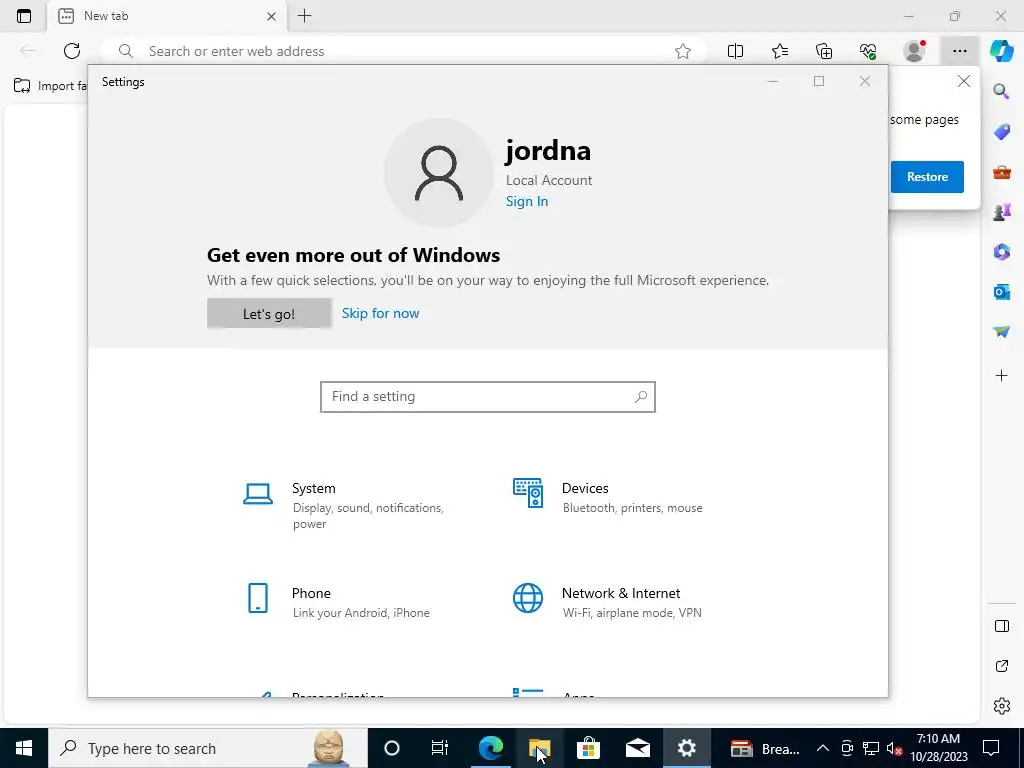Open Tools briefcase in Edge sidebar
This screenshot has height=768, width=1024.
tap(1001, 172)
